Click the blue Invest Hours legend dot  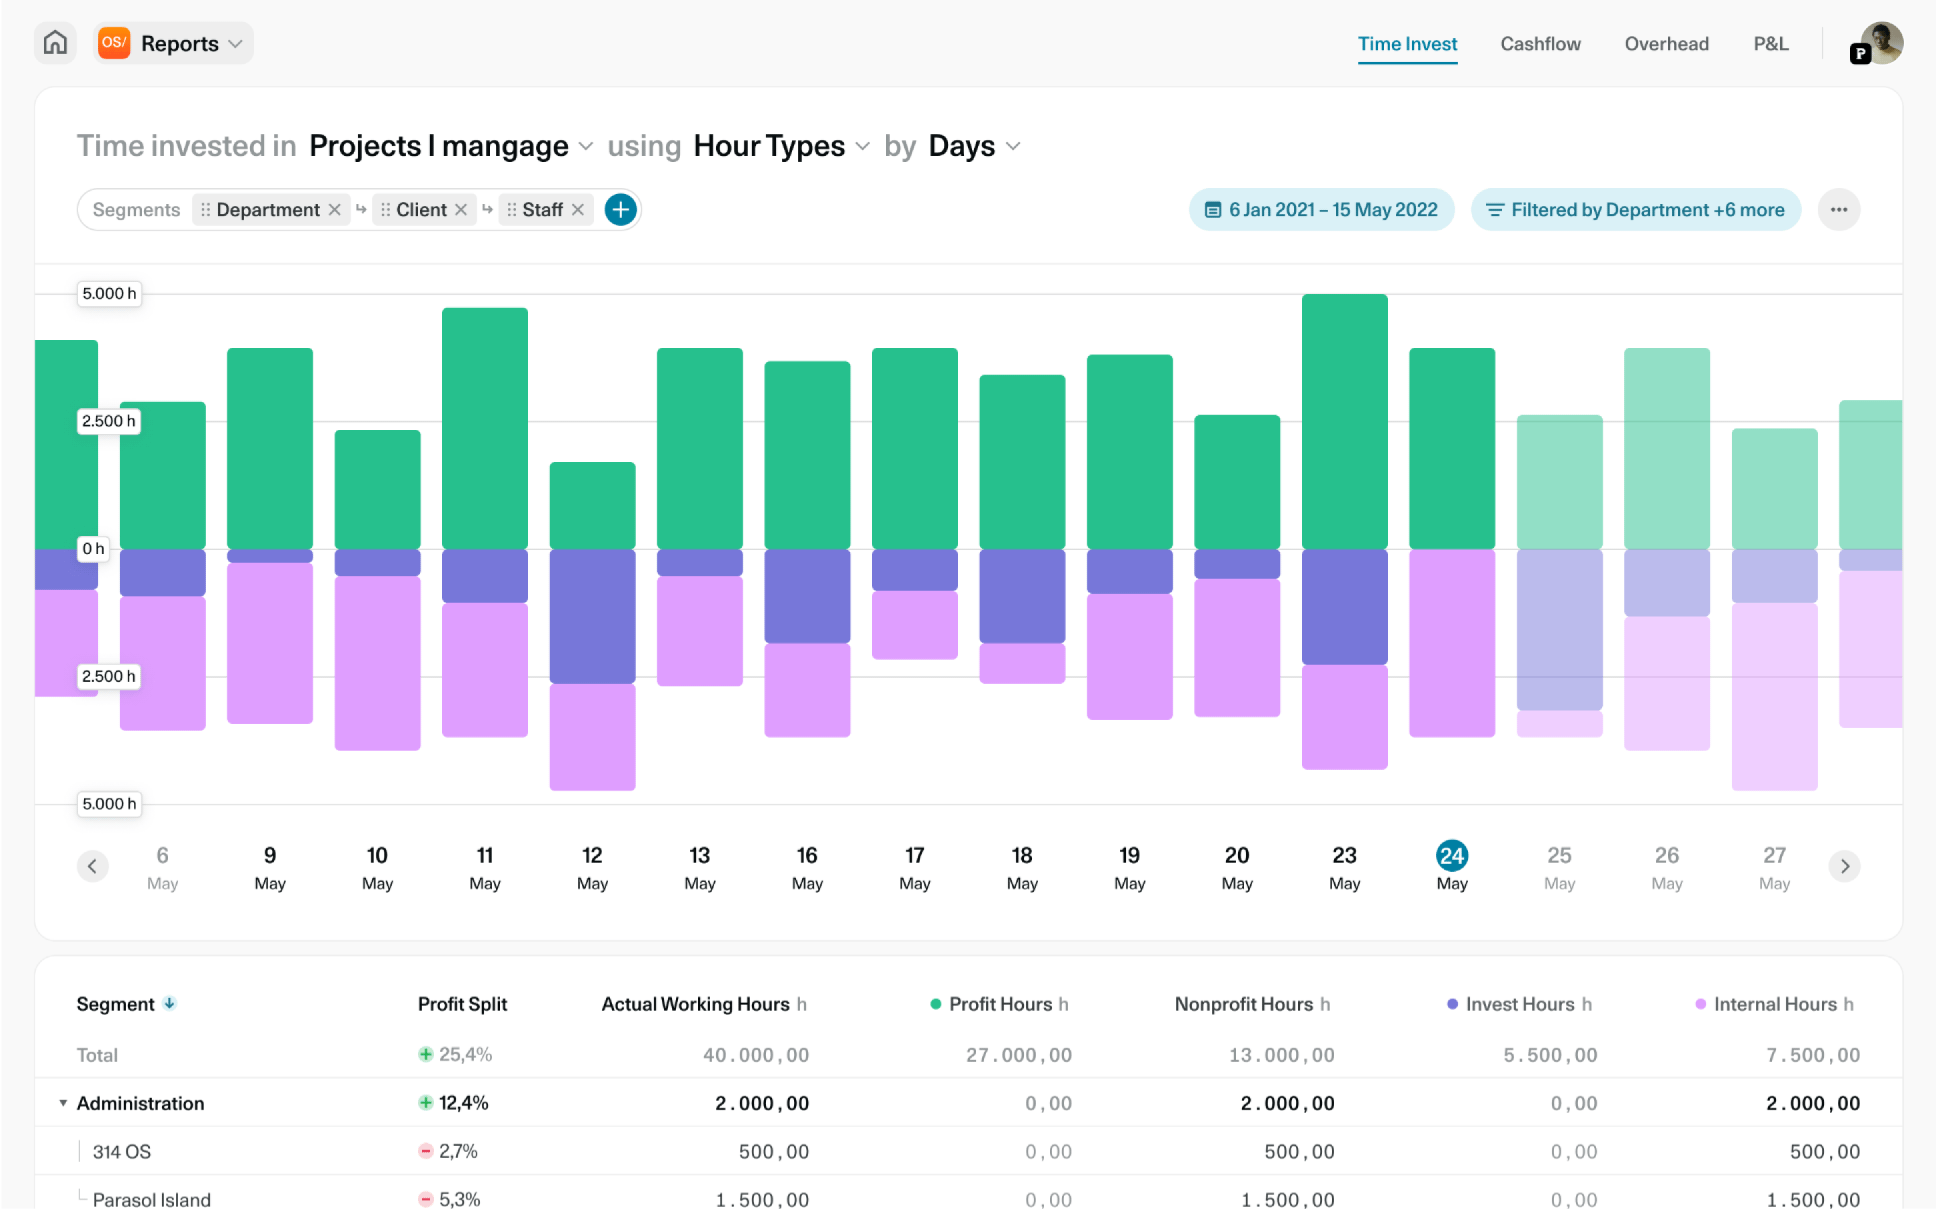[x=1452, y=1004]
